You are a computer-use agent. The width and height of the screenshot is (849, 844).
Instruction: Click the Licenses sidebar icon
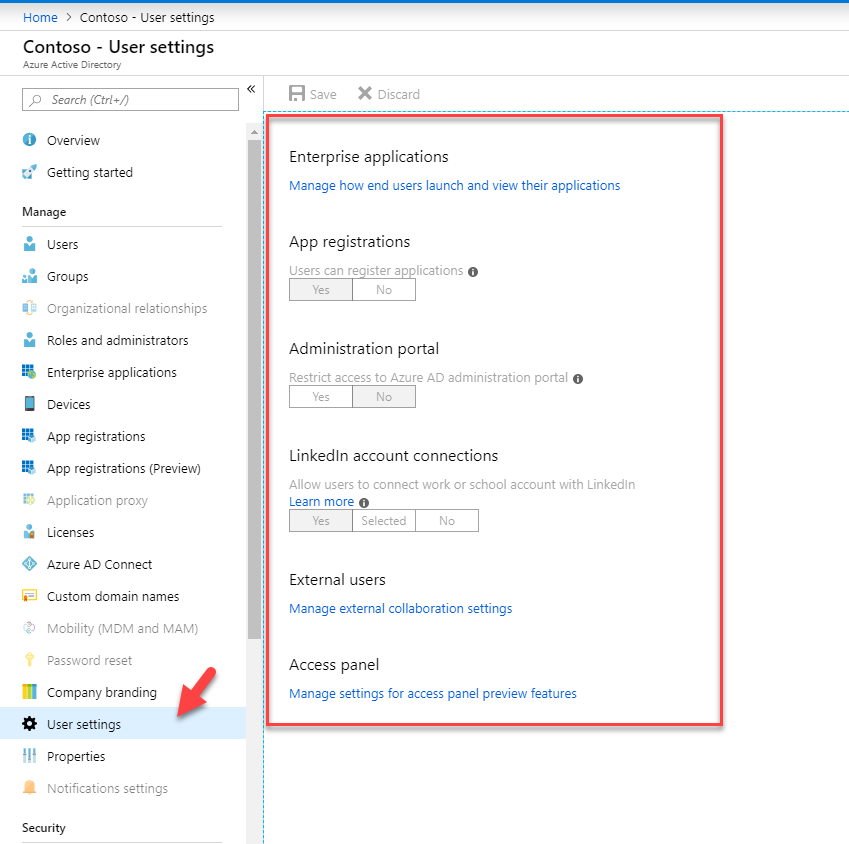(x=29, y=532)
